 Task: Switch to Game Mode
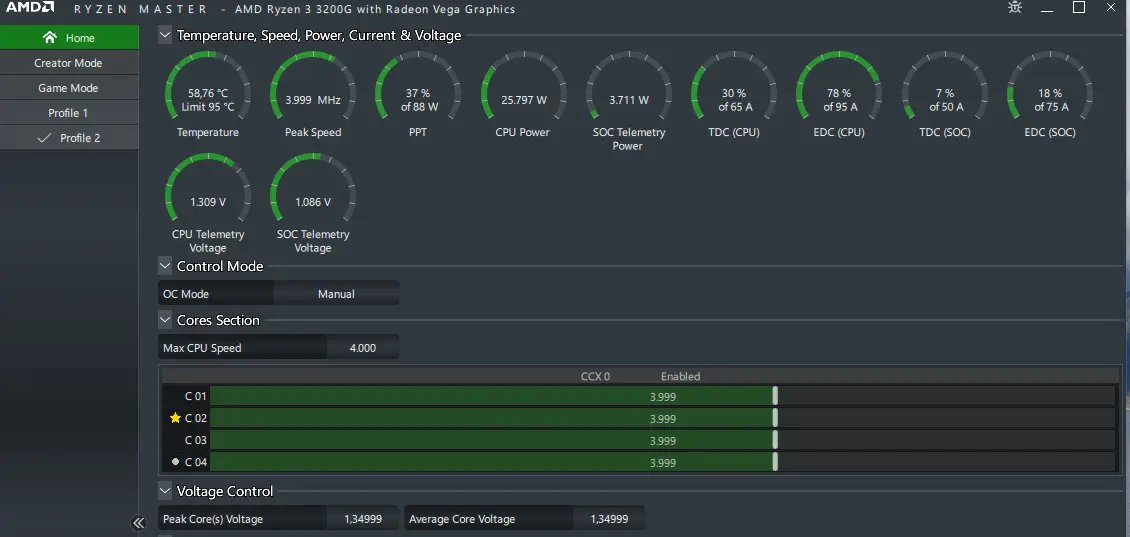pos(69,88)
